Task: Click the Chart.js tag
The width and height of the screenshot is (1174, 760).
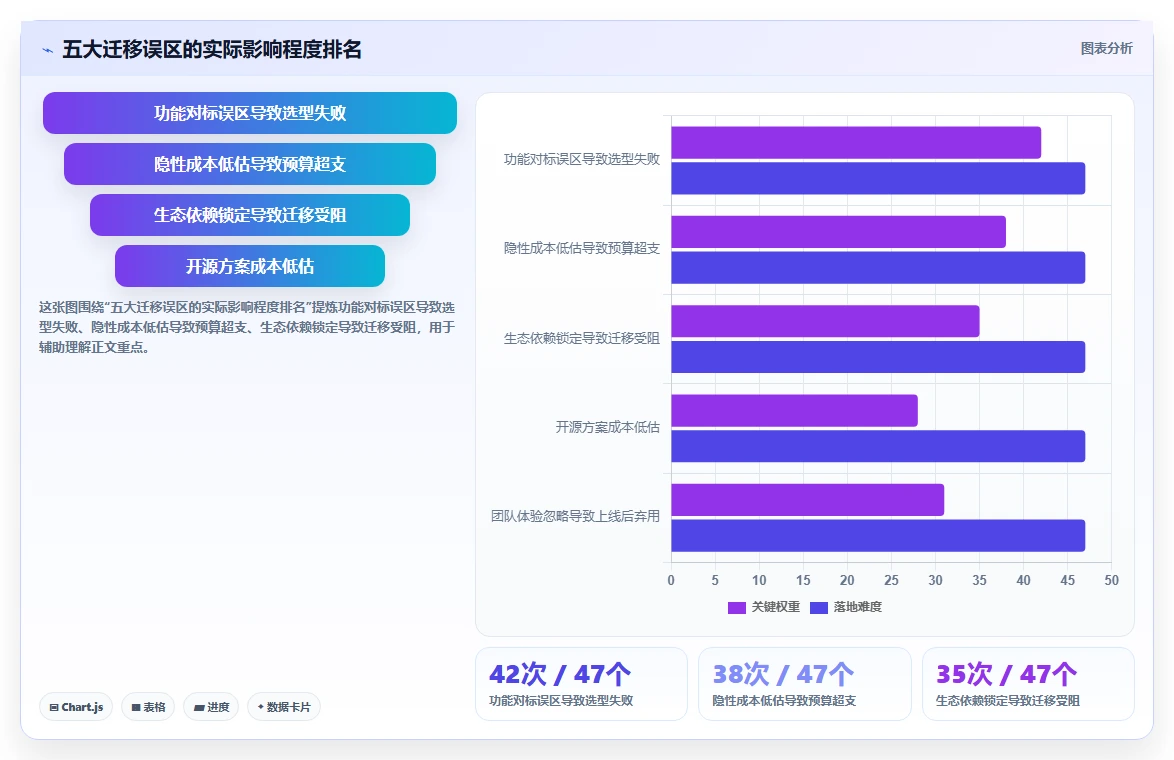Action: (76, 707)
